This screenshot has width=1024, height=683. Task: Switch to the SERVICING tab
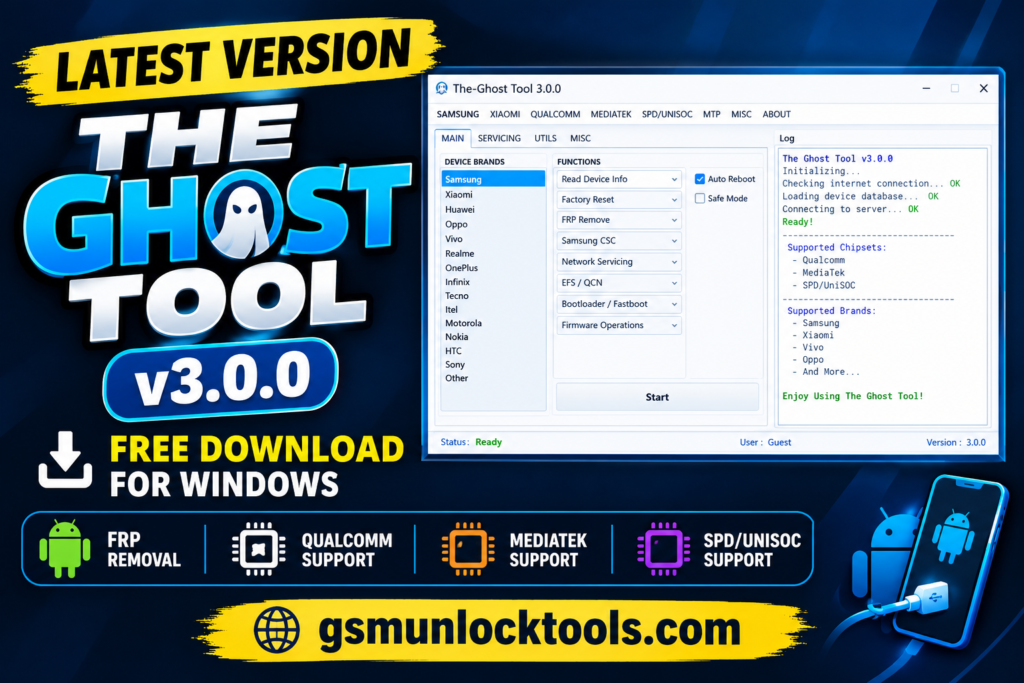coord(499,138)
